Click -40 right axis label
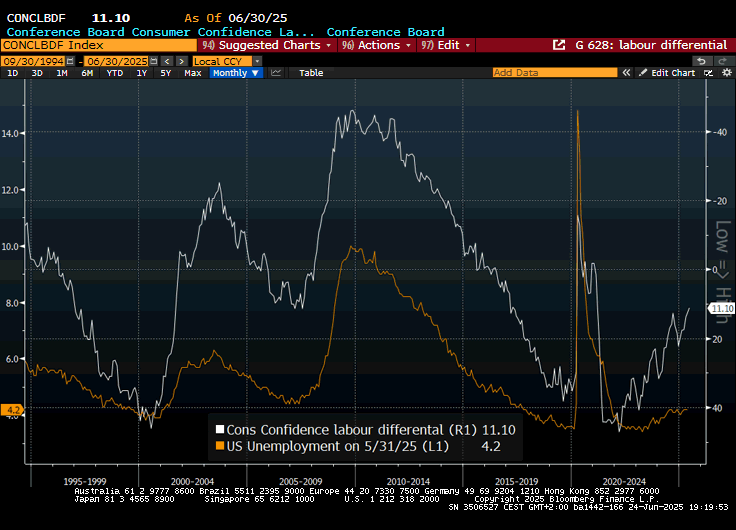This screenshot has width=736, height=530. coord(720,132)
